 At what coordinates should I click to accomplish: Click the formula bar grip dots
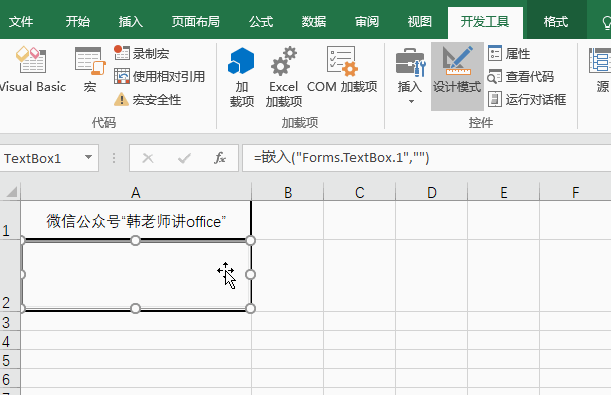click(114, 158)
